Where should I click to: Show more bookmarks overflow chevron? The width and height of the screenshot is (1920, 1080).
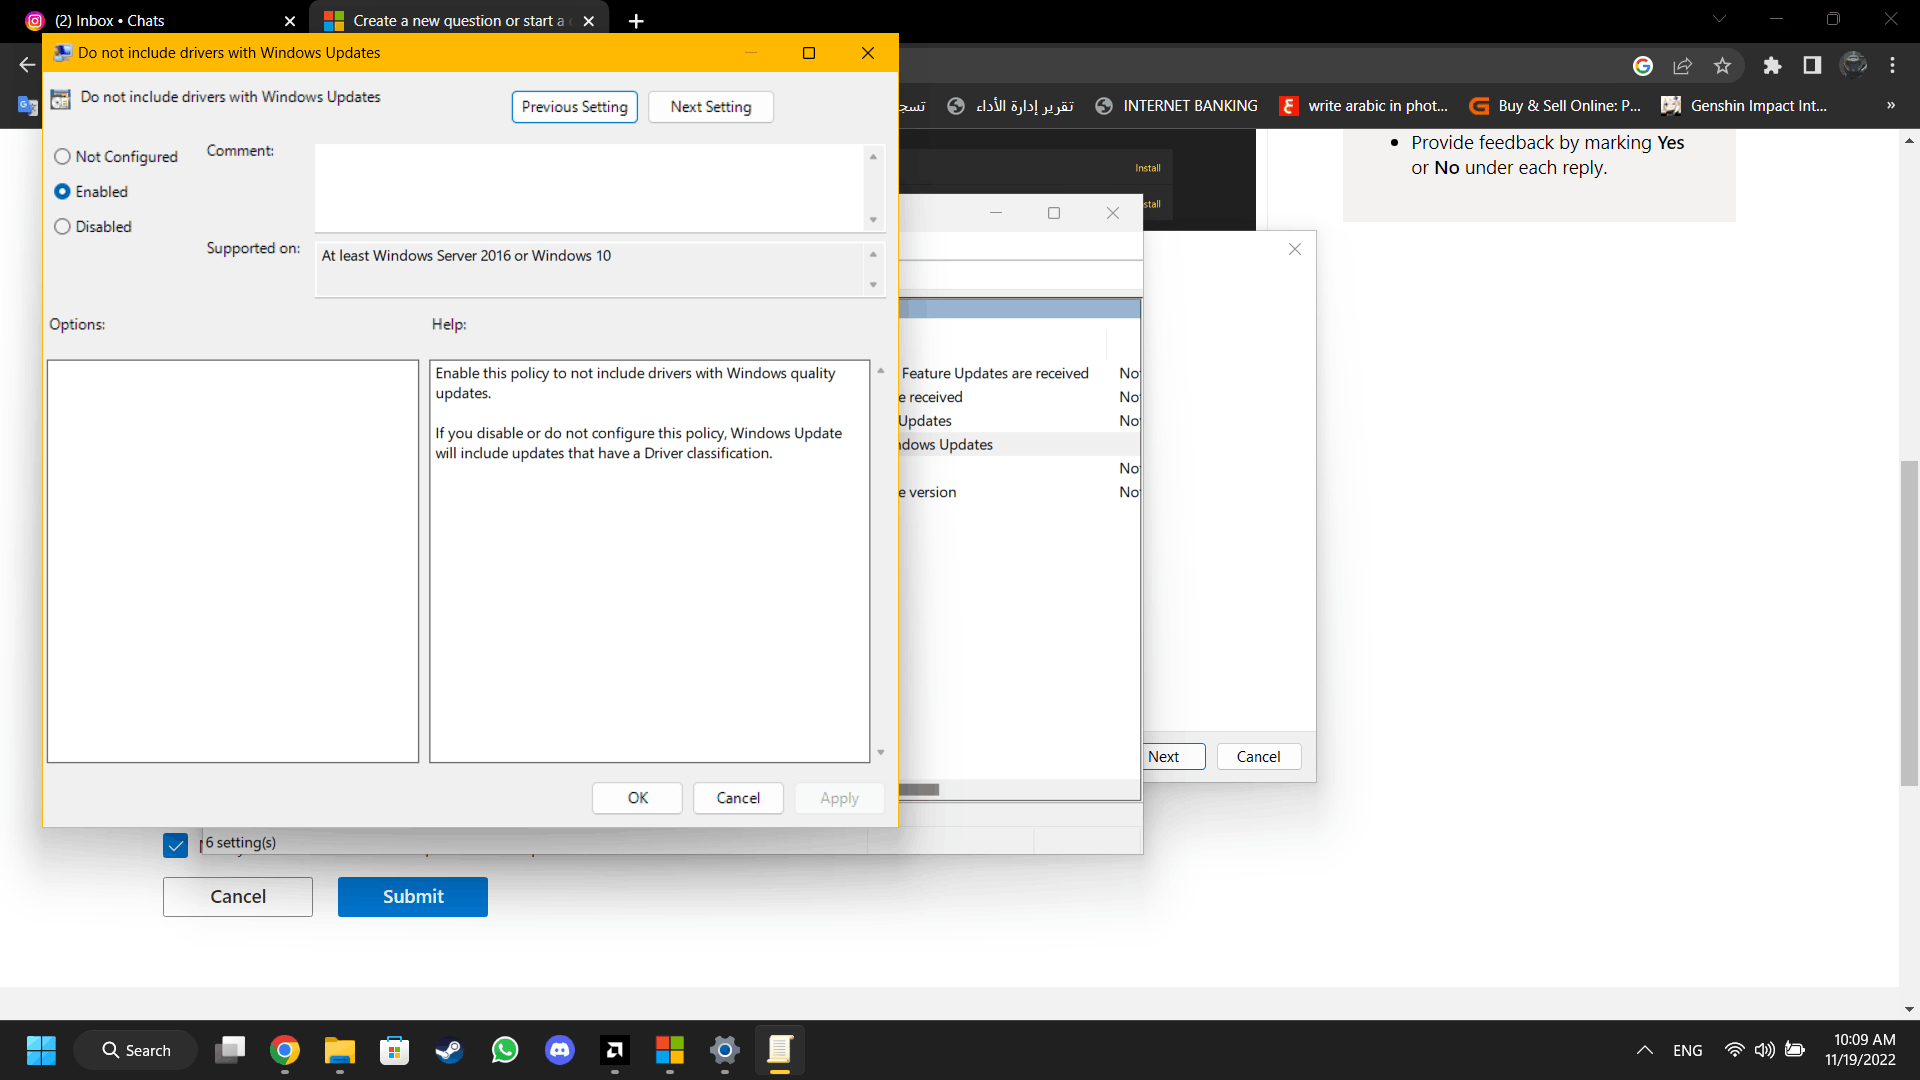1890,106
